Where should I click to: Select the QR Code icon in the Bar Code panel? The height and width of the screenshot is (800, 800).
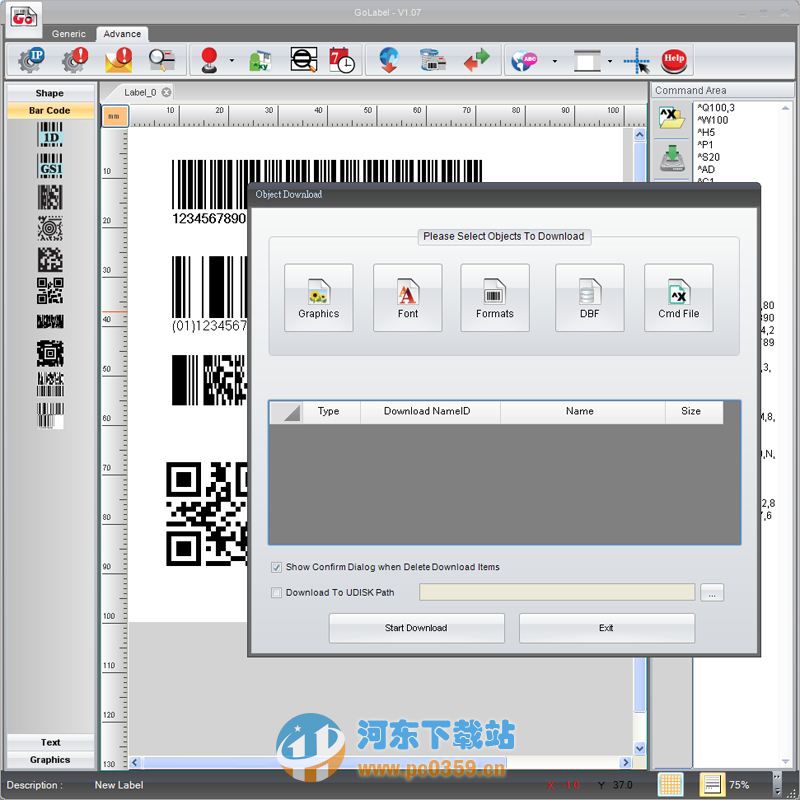[x=50, y=290]
